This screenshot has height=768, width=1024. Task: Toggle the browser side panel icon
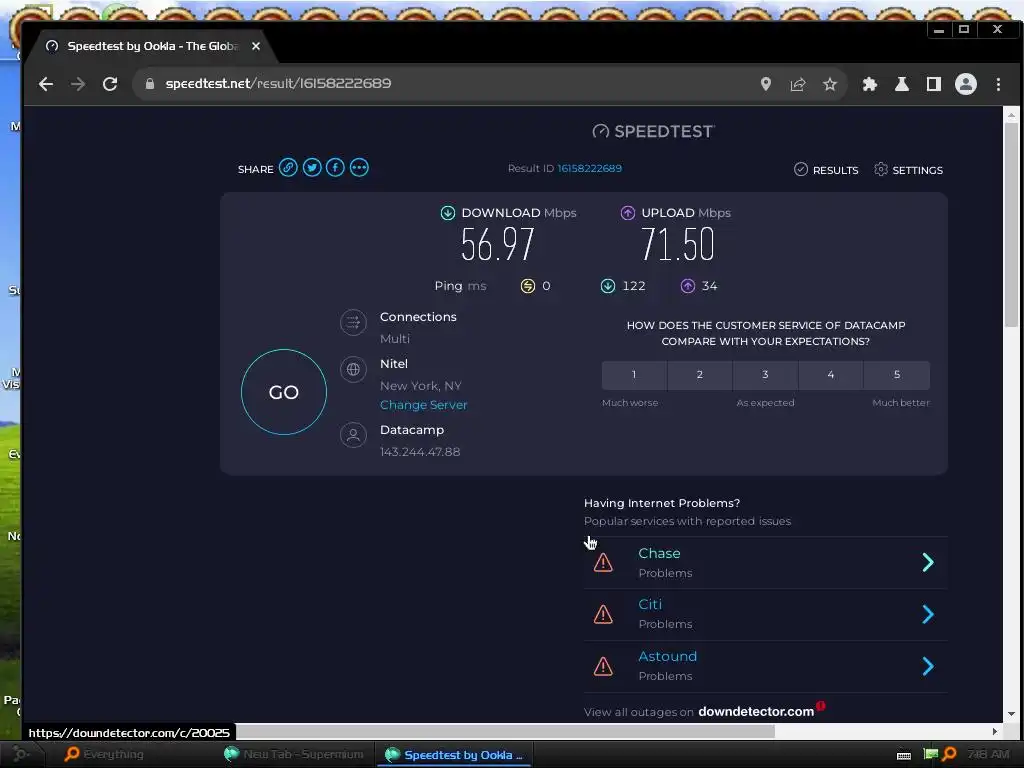tap(934, 84)
